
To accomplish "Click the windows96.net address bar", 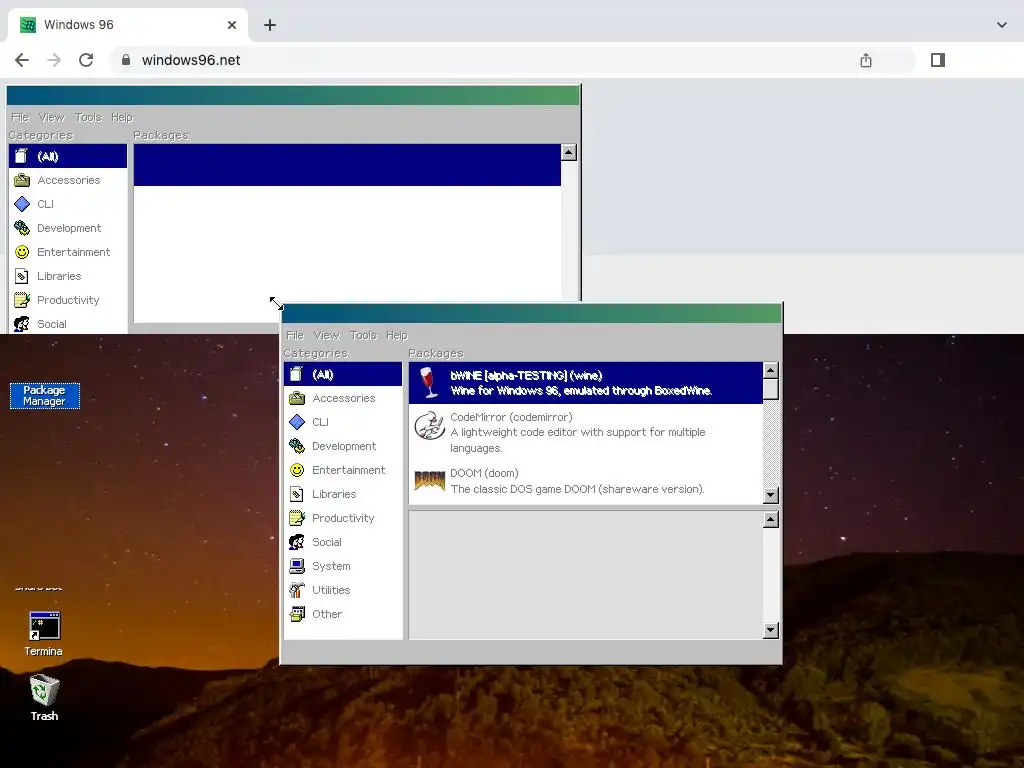I will click(x=512, y=60).
